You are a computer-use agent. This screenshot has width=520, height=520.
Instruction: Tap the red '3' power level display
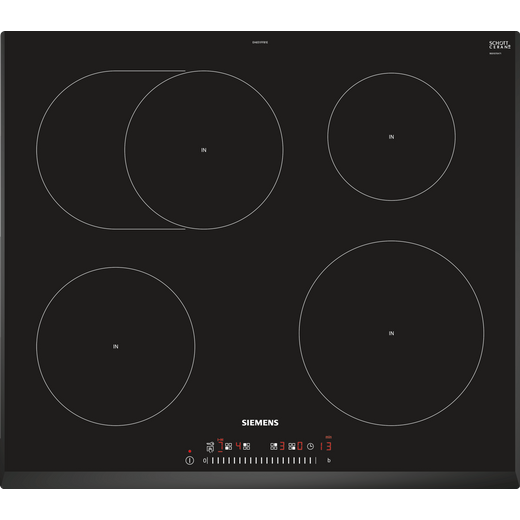click(x=282, y=446)
